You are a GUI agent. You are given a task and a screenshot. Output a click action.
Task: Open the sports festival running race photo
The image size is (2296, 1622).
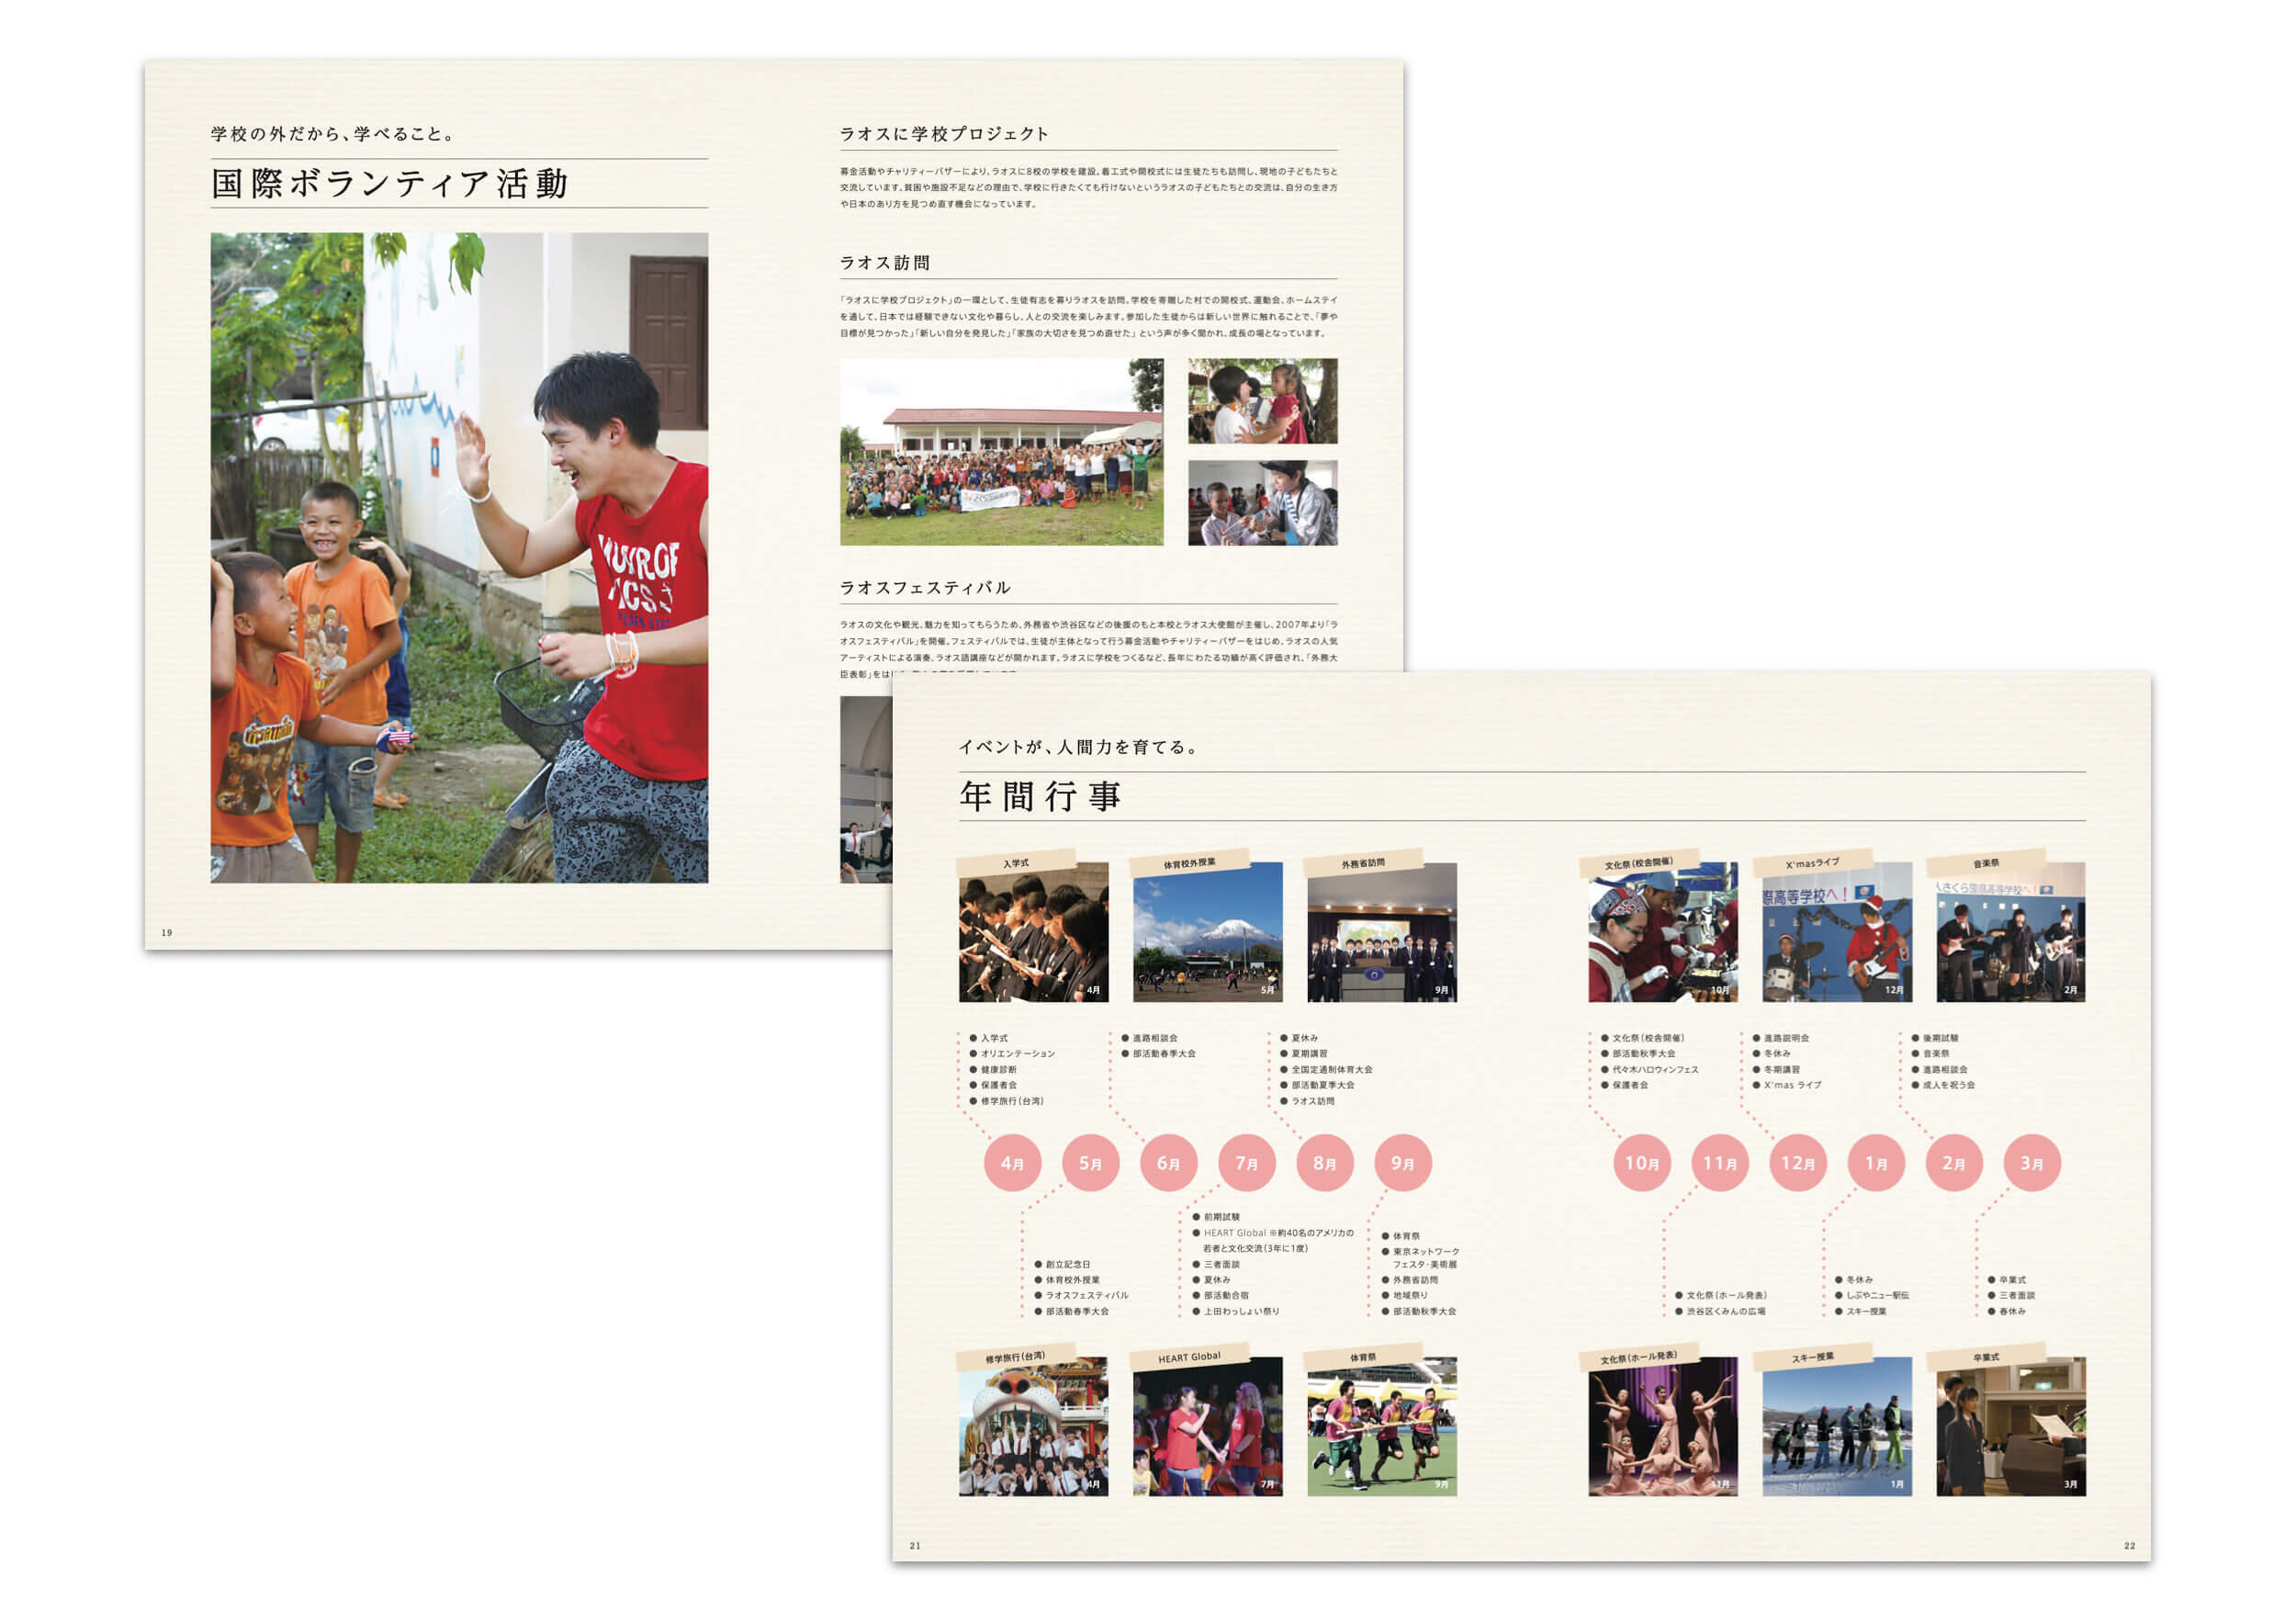[1382, 1426]
